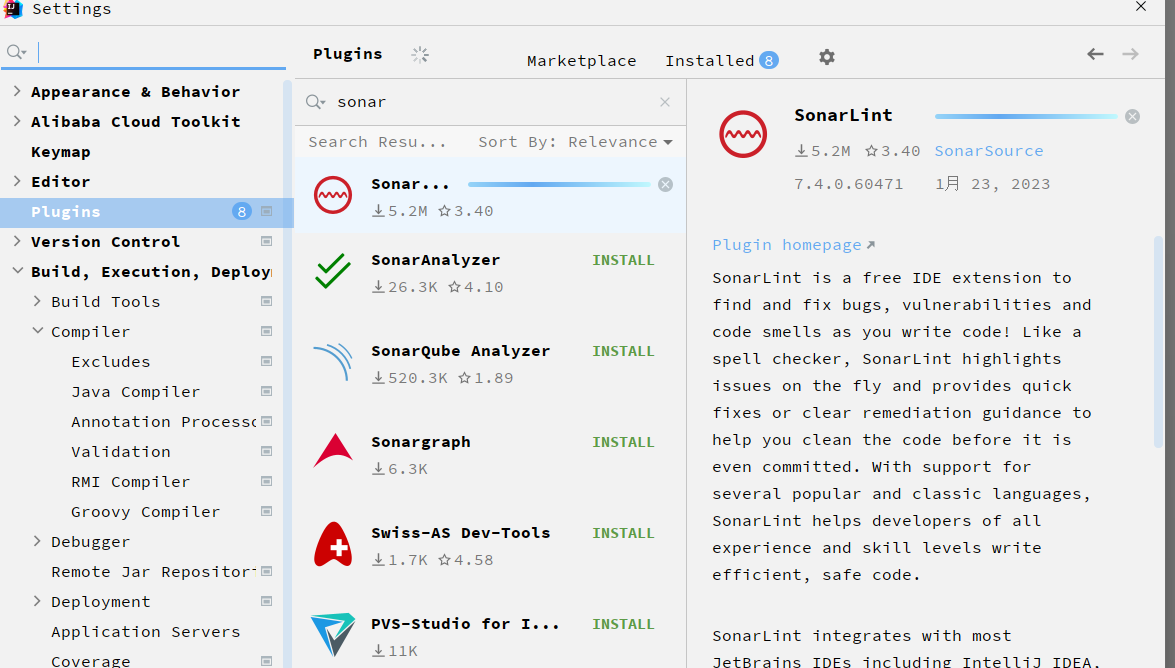Click the project-level icon beside Plugins row
This screenshot has height=668, width=1175.
click(x=266, y=211)
